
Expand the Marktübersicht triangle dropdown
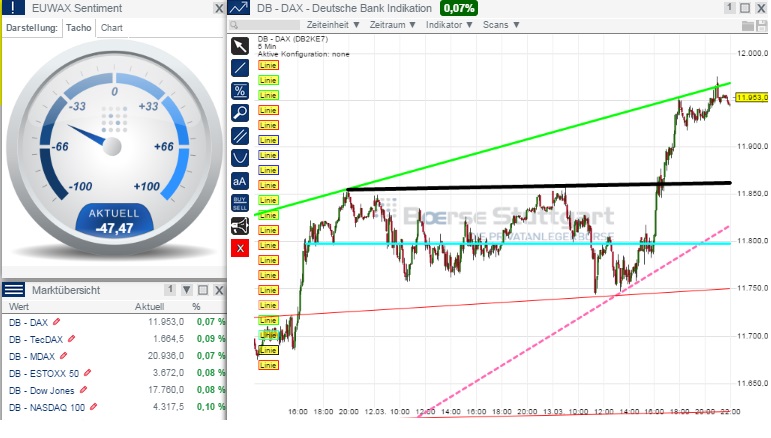click(x=187, y=290)
